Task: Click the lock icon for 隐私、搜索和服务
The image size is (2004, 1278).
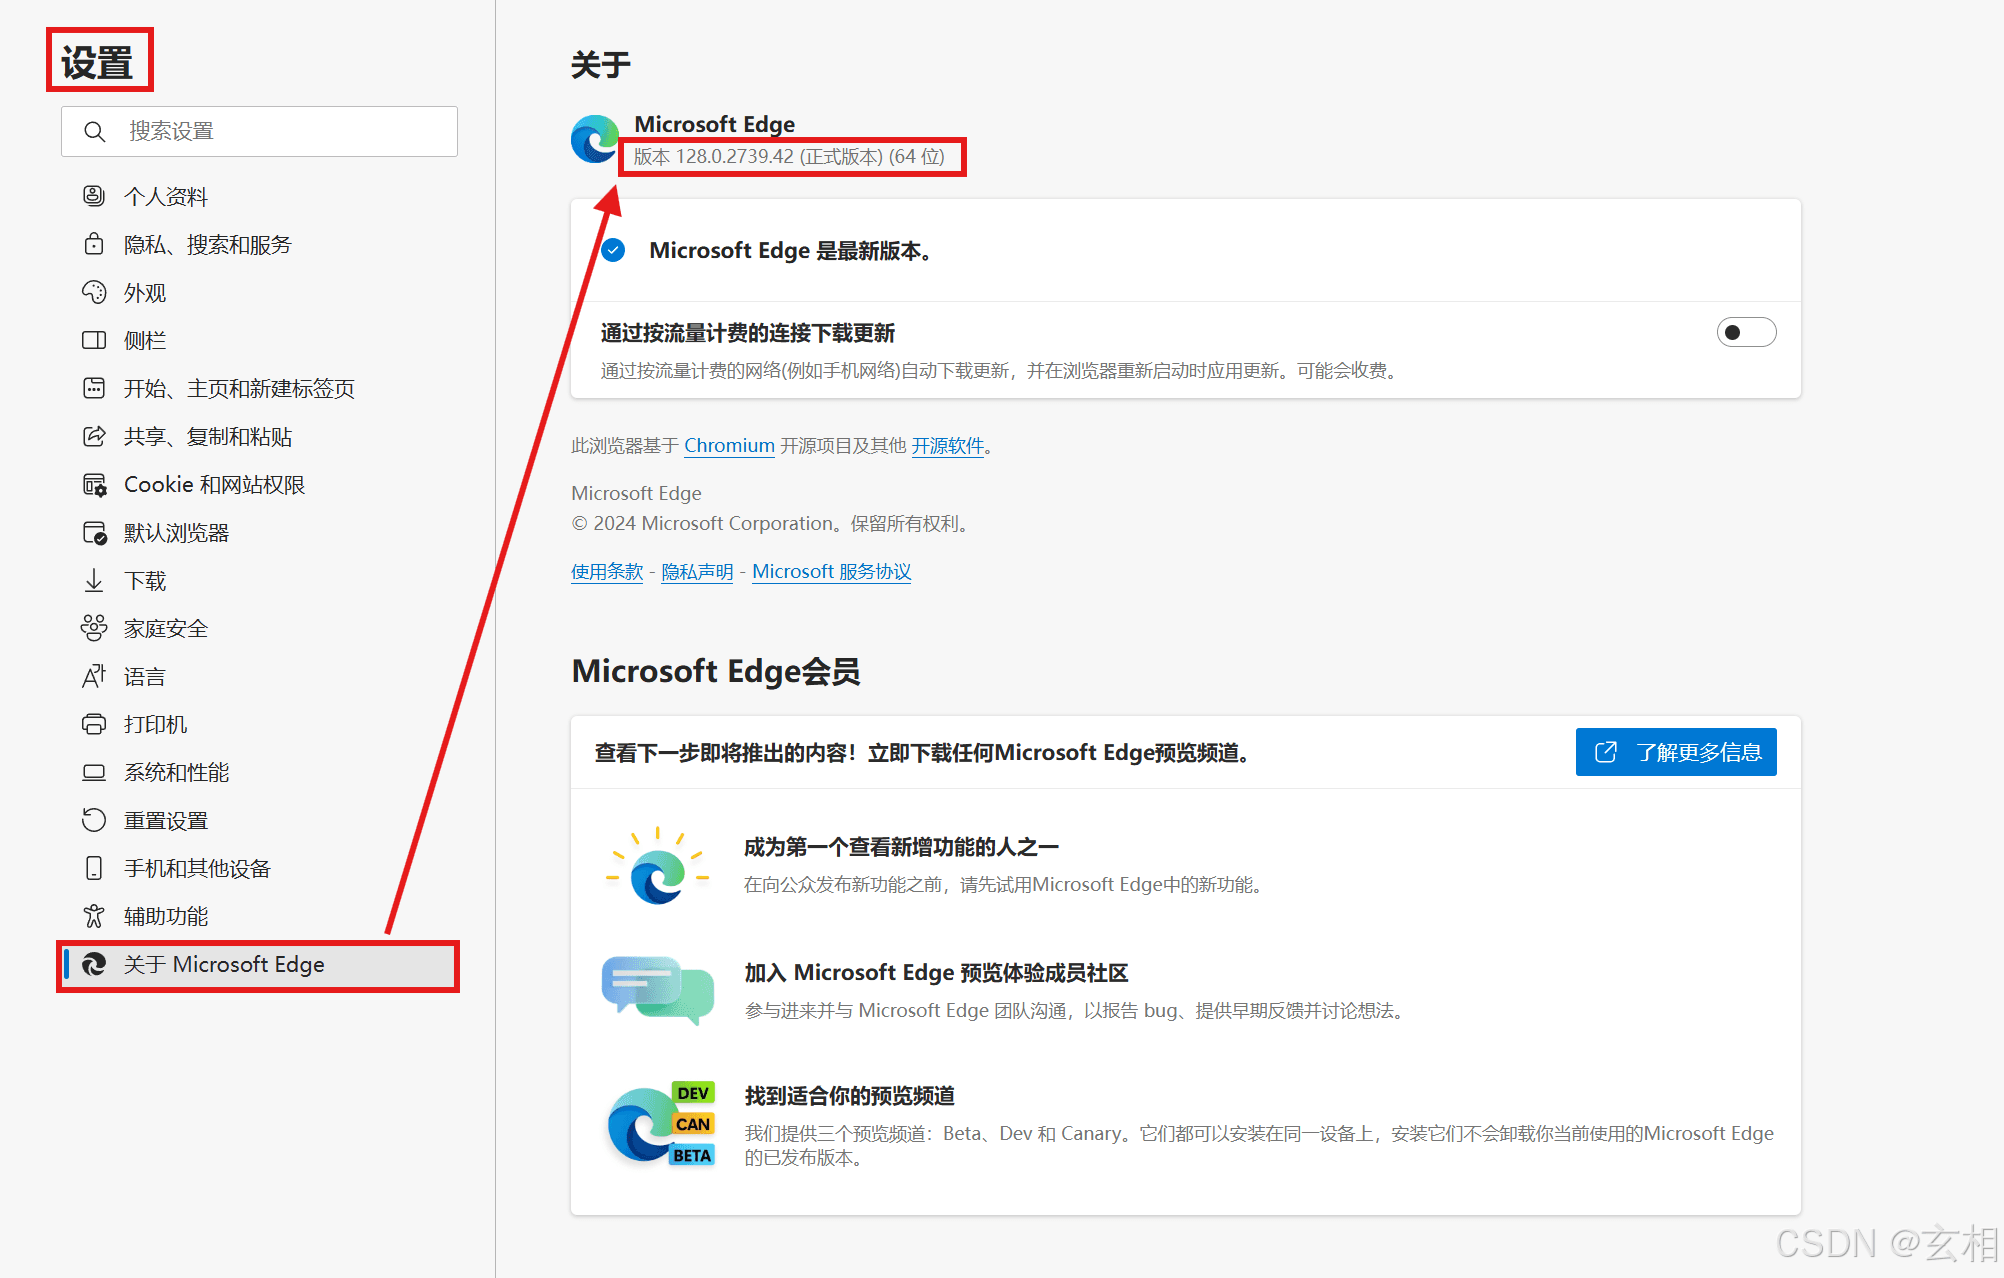Action: [94, 244]
